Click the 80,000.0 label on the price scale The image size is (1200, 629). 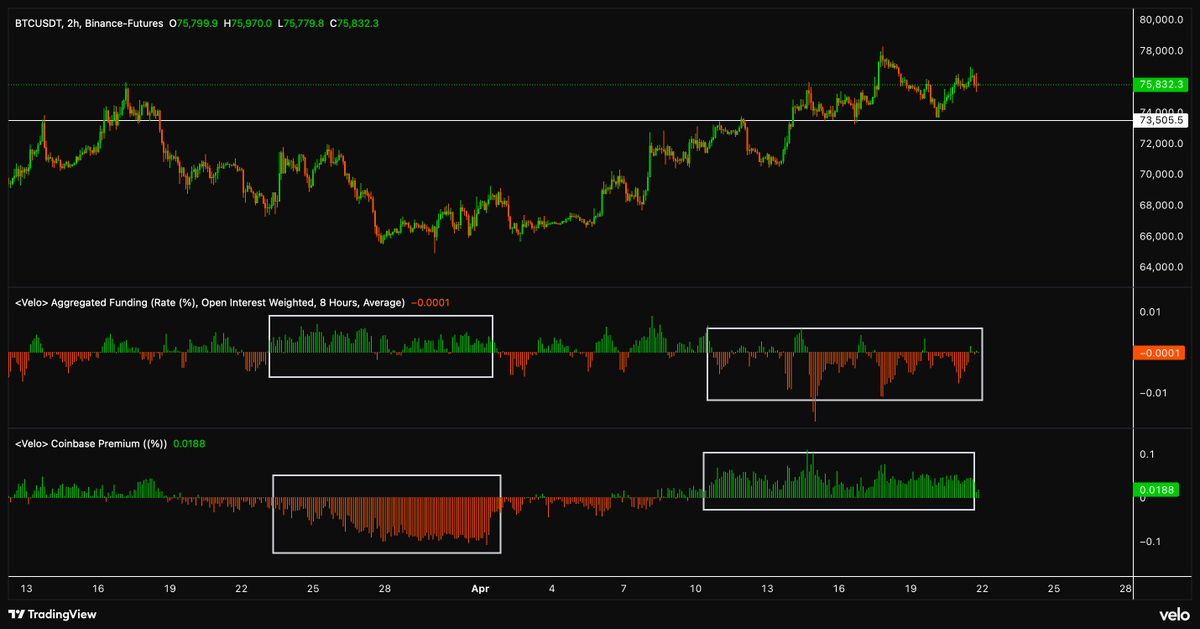[1161, 18]
